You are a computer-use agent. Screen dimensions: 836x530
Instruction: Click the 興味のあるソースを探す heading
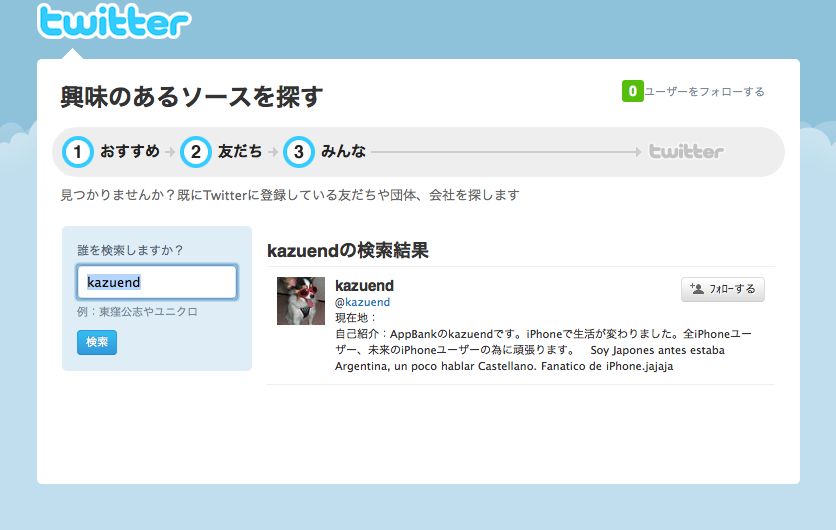click(x=191, y=97)
